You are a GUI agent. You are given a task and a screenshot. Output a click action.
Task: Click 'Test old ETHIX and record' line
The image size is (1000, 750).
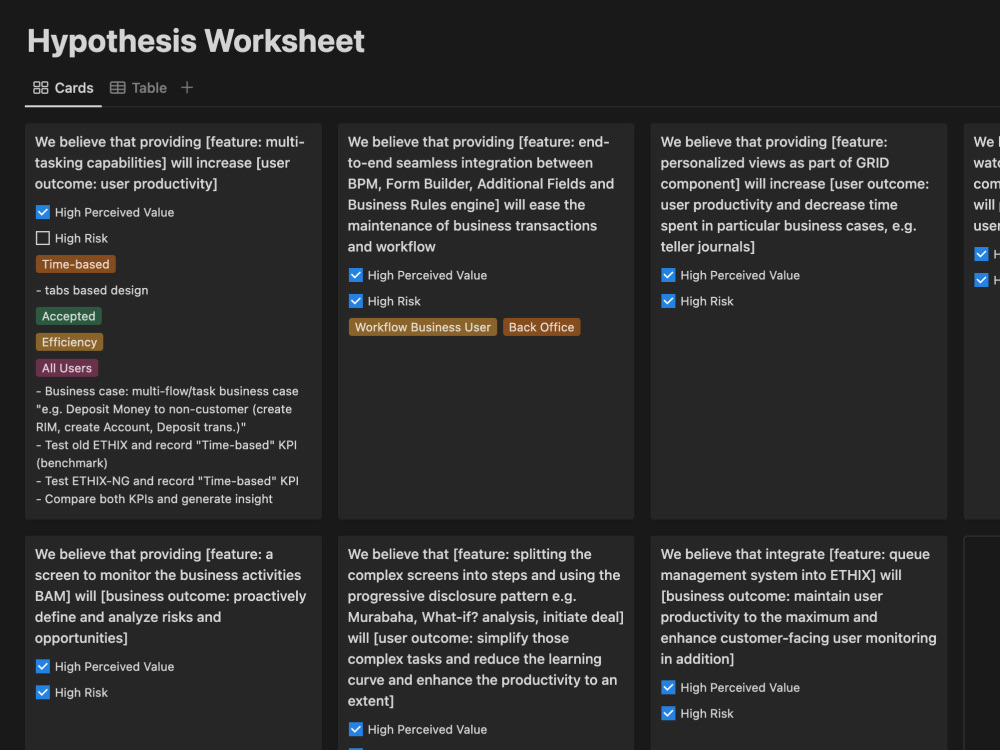pyautogui.click(x=166, y=453)
